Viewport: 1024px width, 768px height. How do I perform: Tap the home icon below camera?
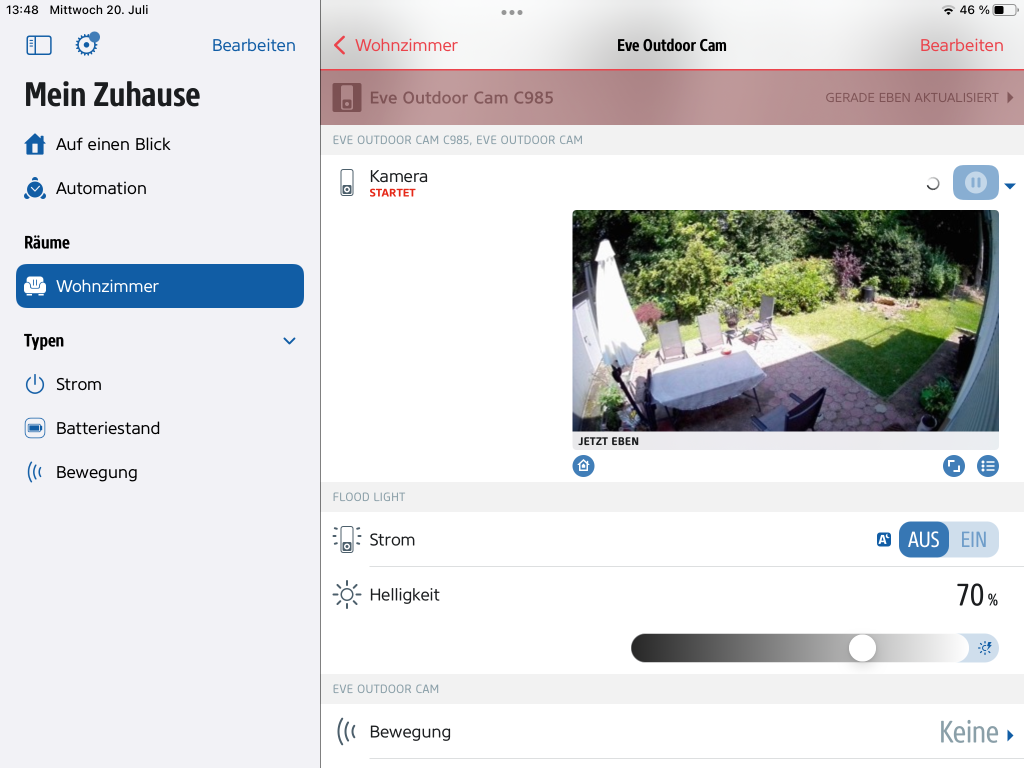(x=583, y=466)
